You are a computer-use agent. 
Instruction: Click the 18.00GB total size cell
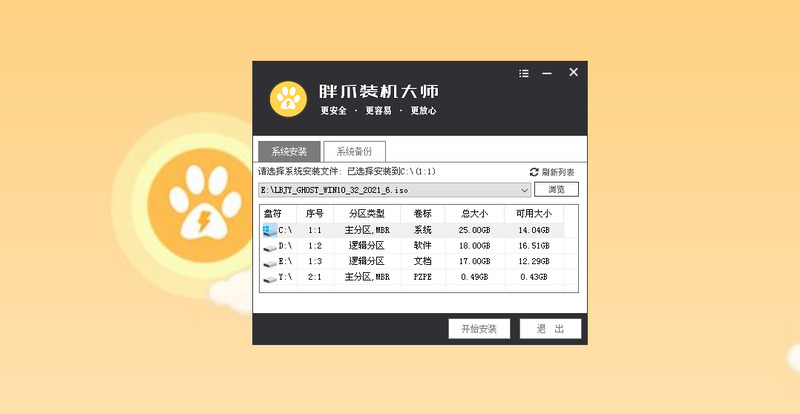coord(474,246)
